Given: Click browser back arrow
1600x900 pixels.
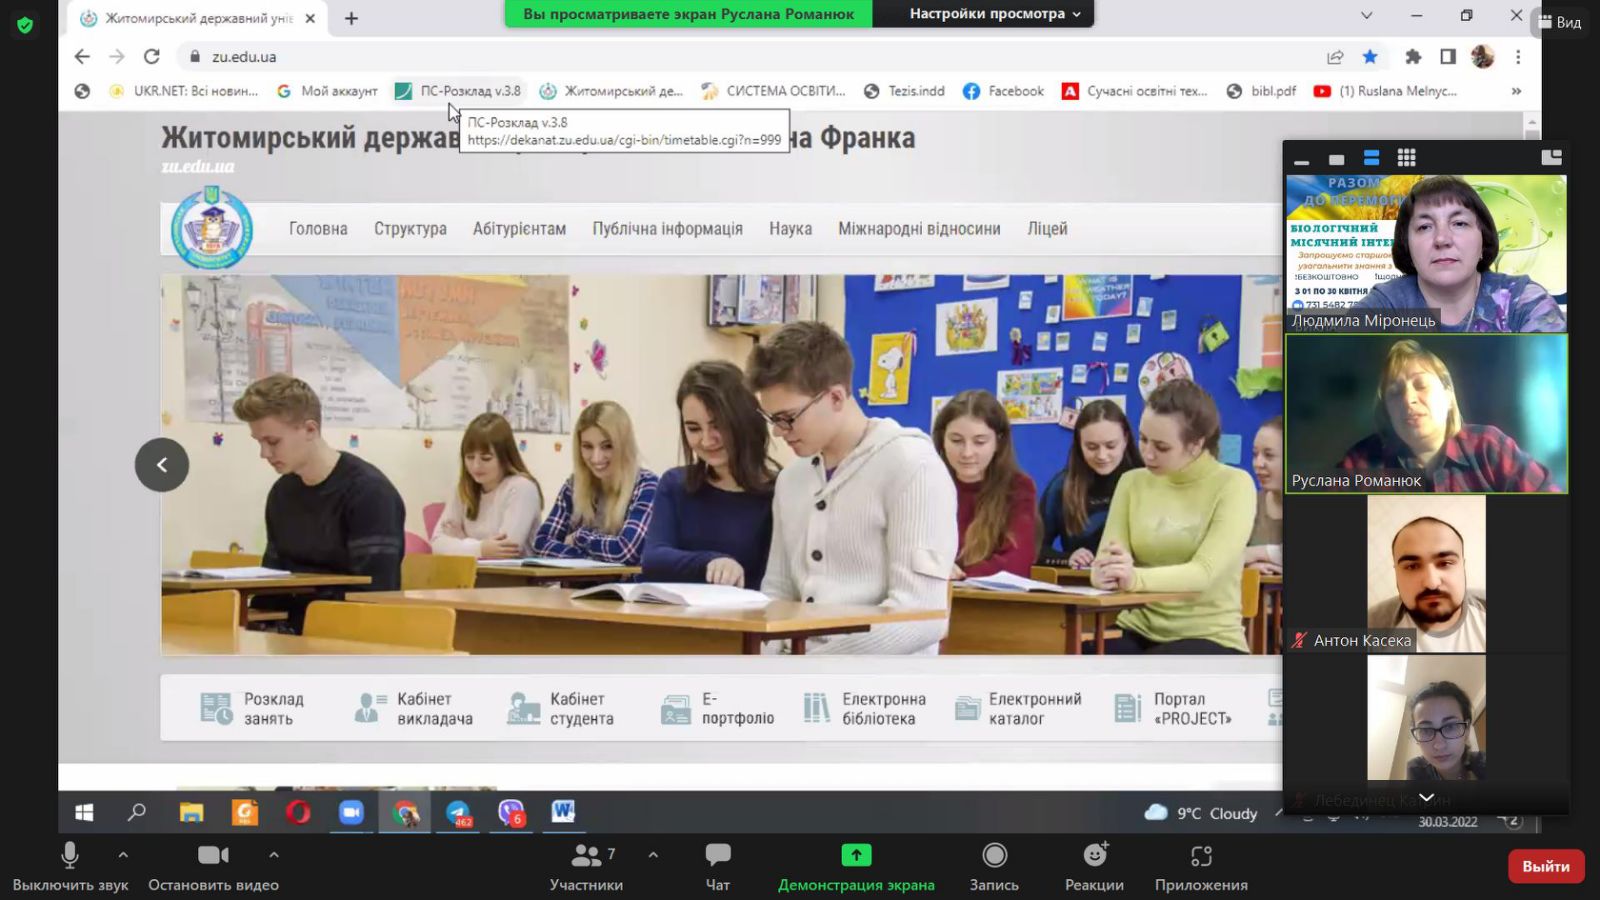Looking at the screenshot, I should (x=82, y=57).
